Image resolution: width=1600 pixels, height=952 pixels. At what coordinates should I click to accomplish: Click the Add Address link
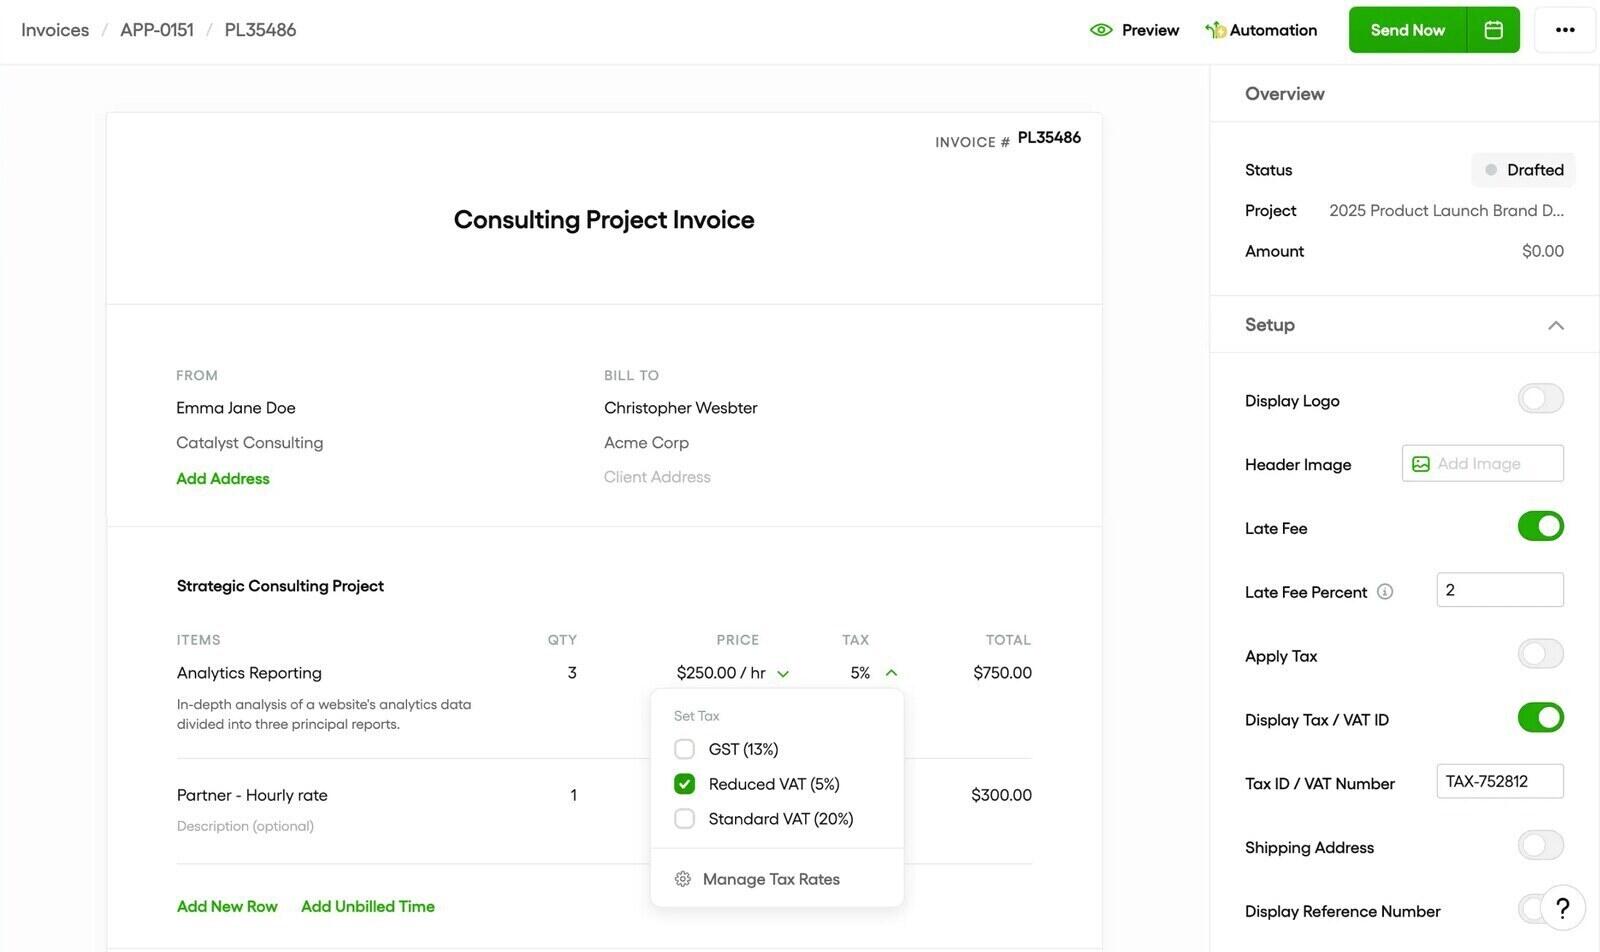click(x=223, y=479)
